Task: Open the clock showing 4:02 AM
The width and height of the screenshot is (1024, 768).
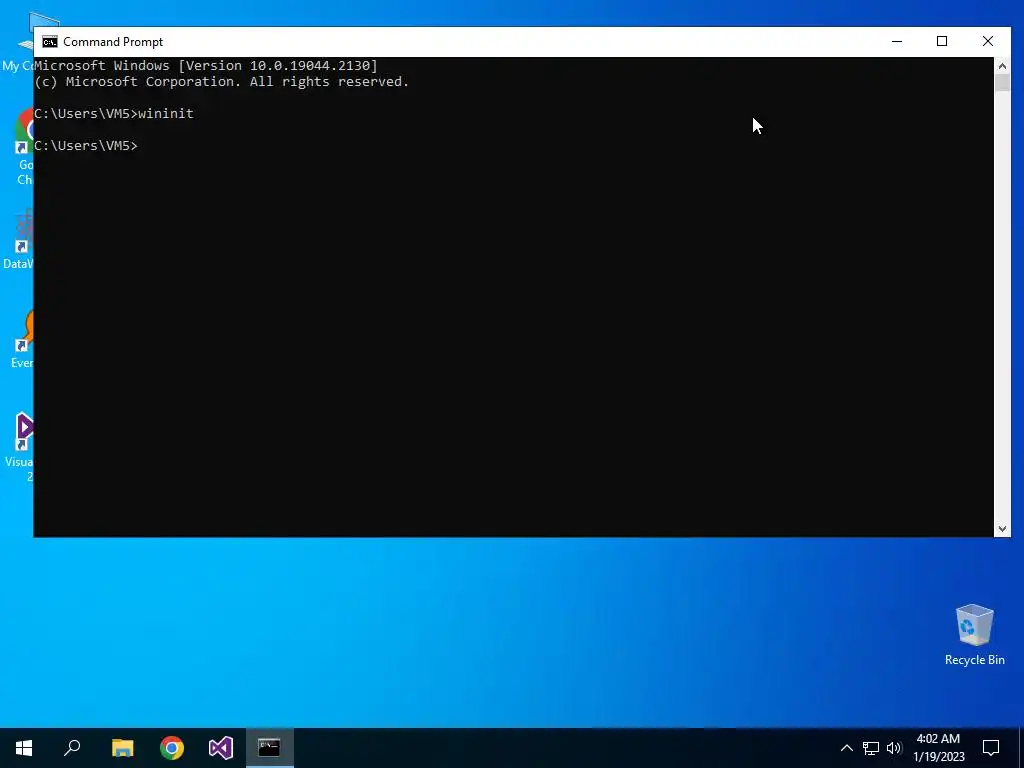Action: [x=938, y=748]
